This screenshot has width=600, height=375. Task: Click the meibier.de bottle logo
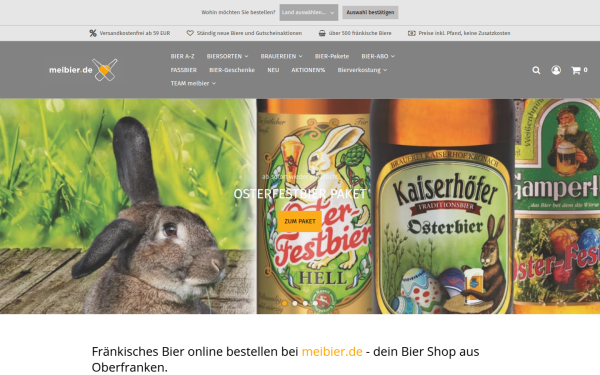click(x=83, y=70)
